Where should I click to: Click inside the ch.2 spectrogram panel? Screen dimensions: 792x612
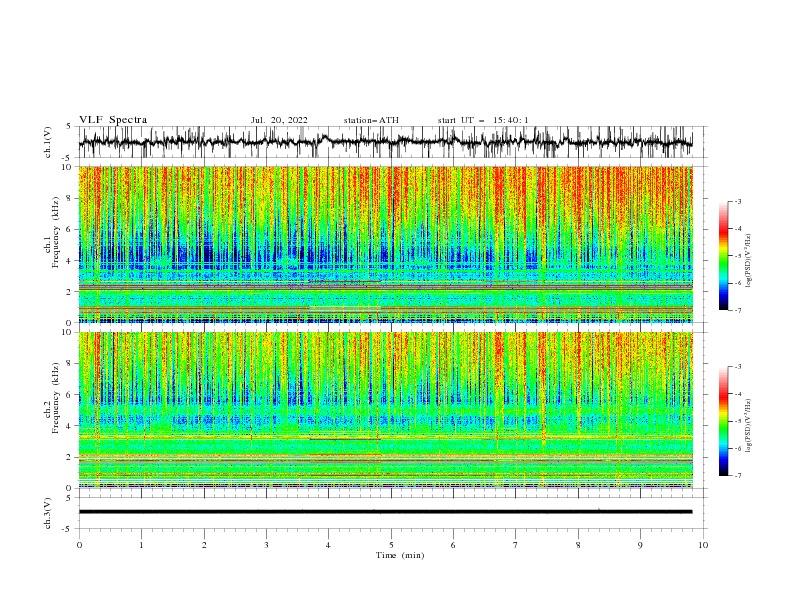385,410
